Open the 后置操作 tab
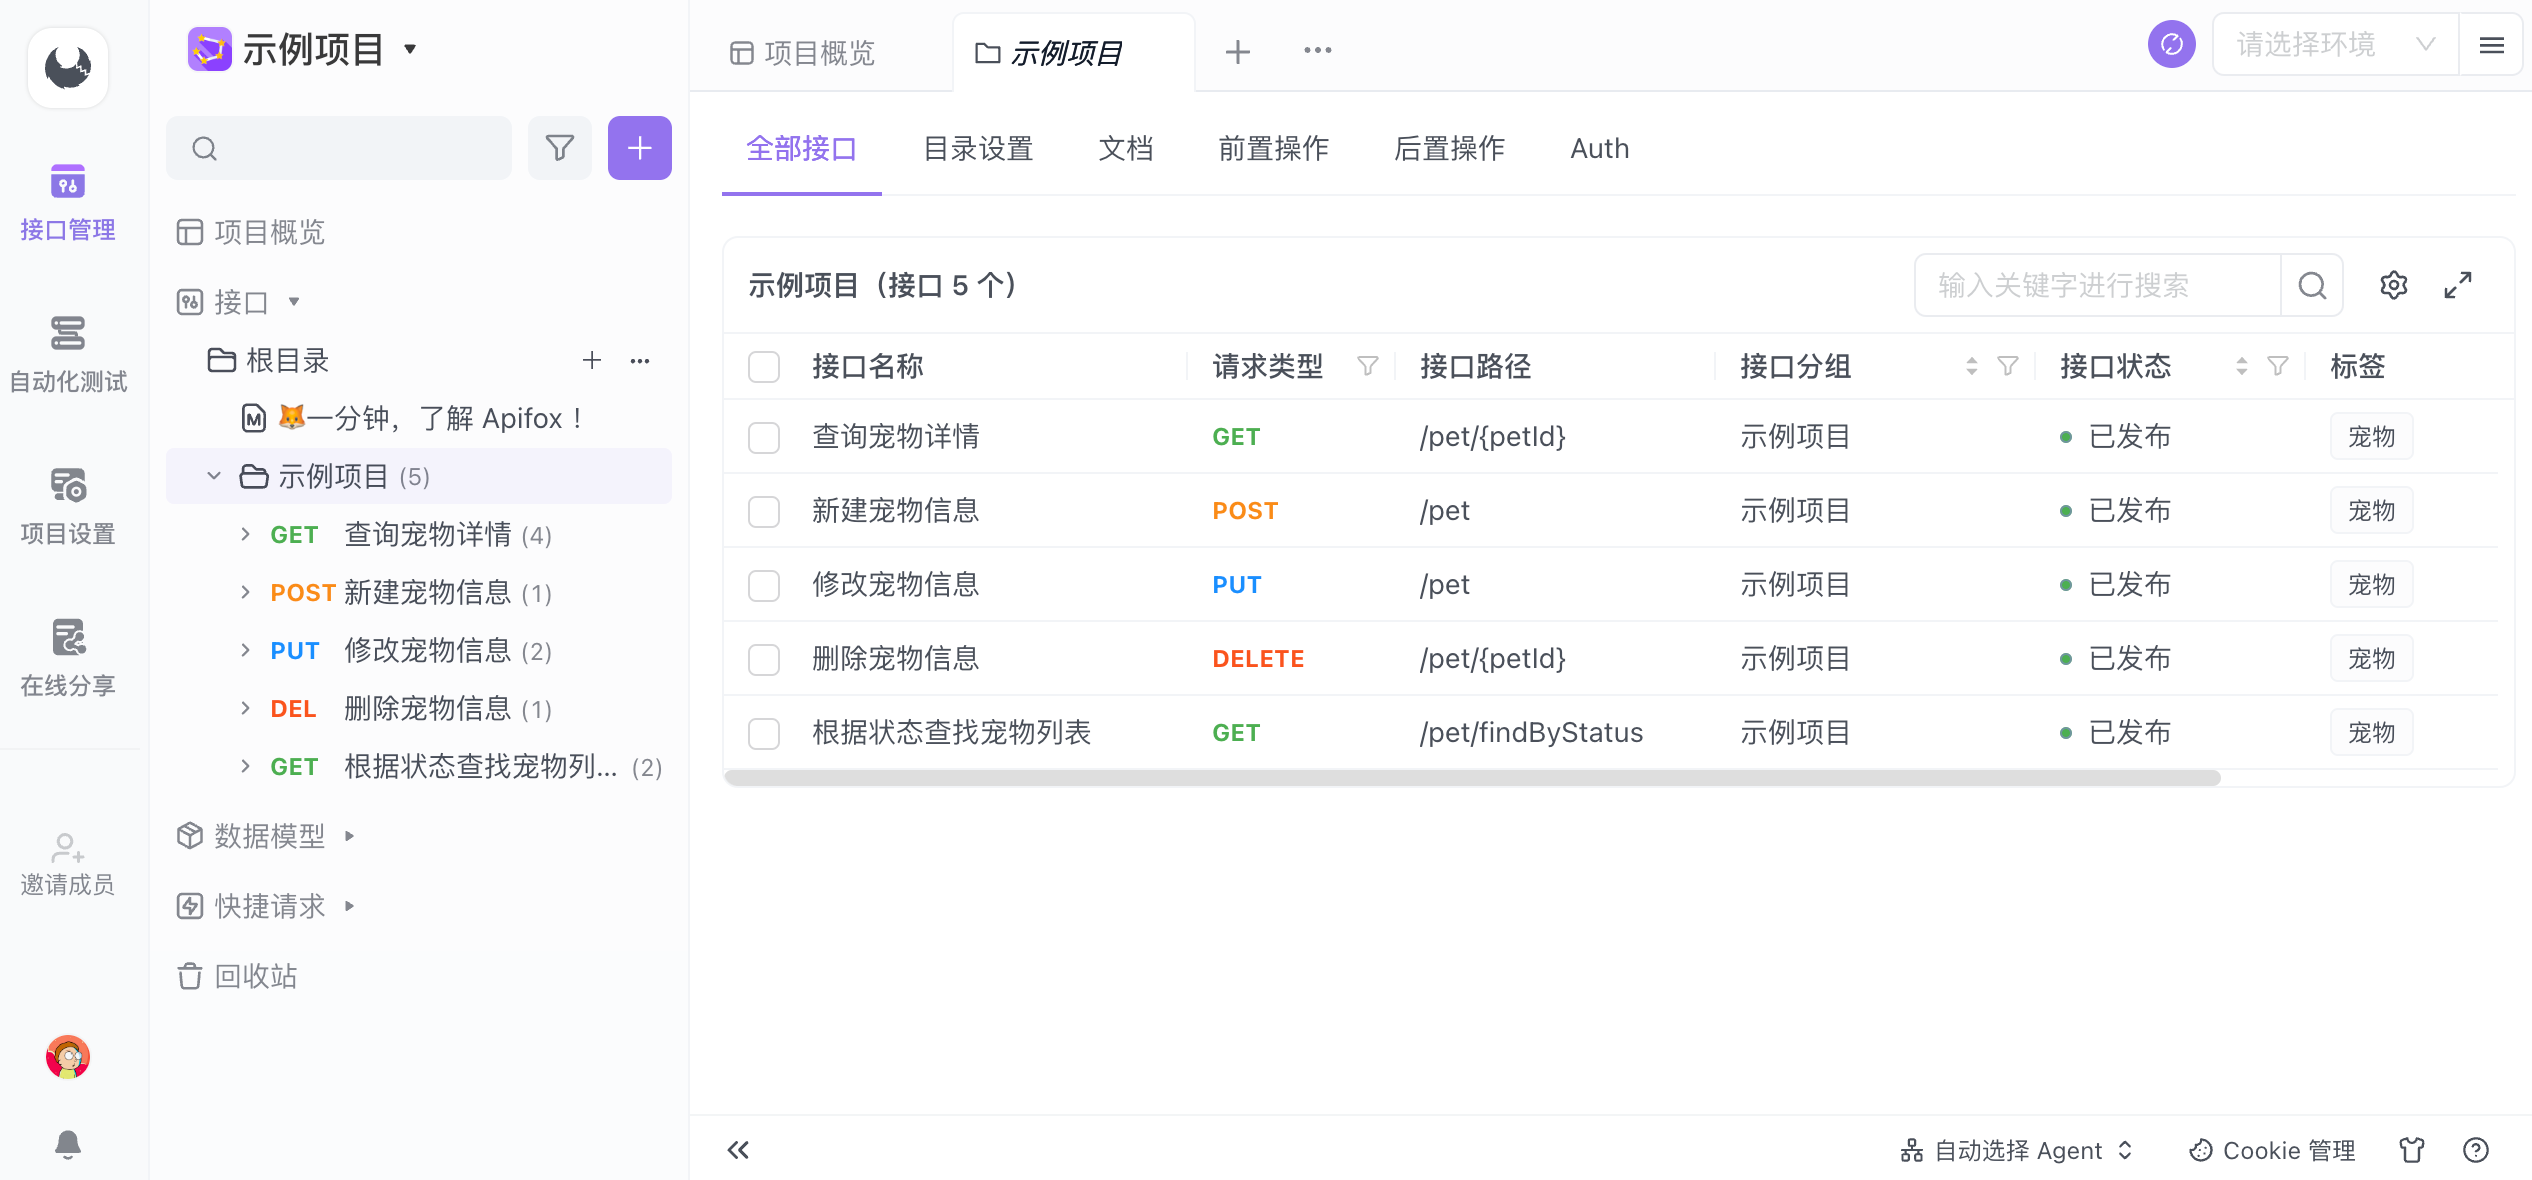 tap(1449, 149)
